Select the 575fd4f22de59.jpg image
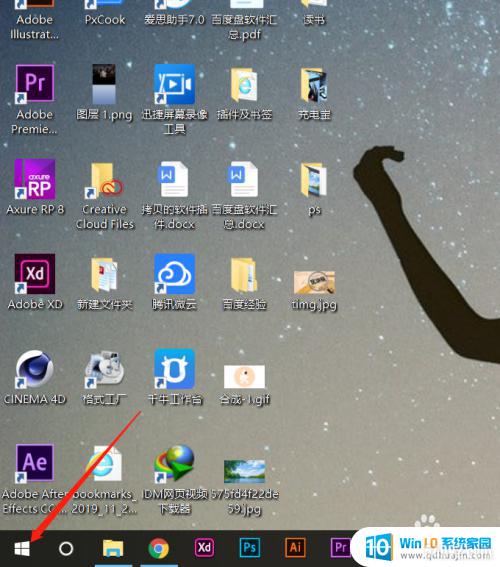This screenshot has width=500, height=567. point(244,487)
